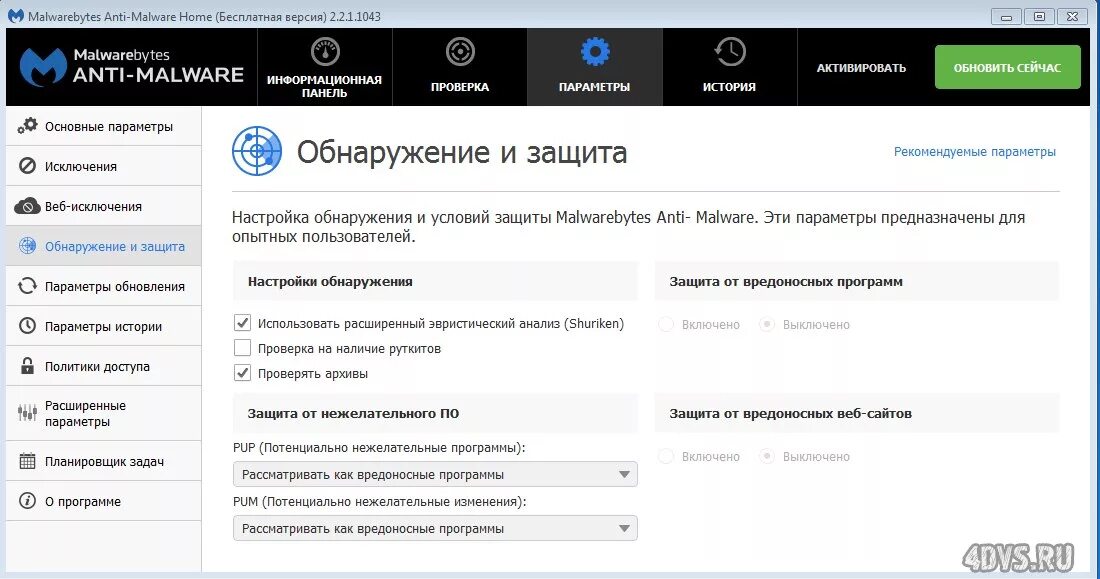Click the Malwarebytes title bar app icon
The height and width of the screenshot is (579, 1100).
pos(15,15)
